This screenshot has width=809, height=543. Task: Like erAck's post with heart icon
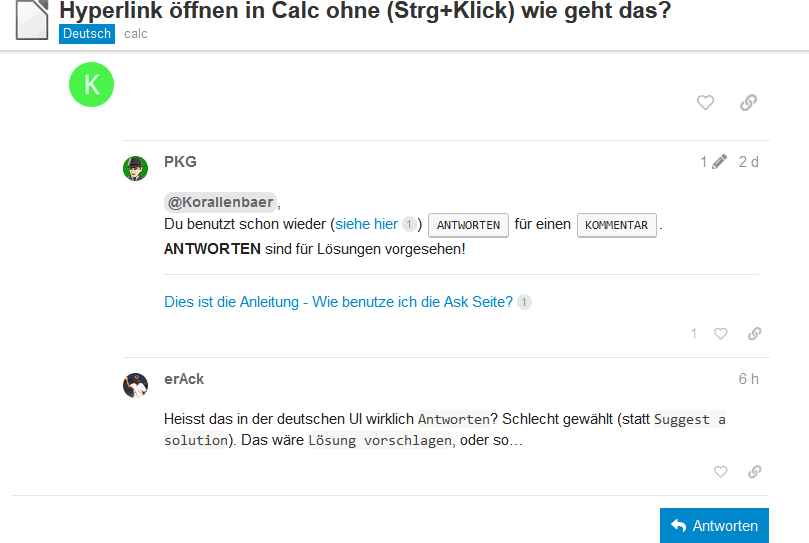point(720,471)
